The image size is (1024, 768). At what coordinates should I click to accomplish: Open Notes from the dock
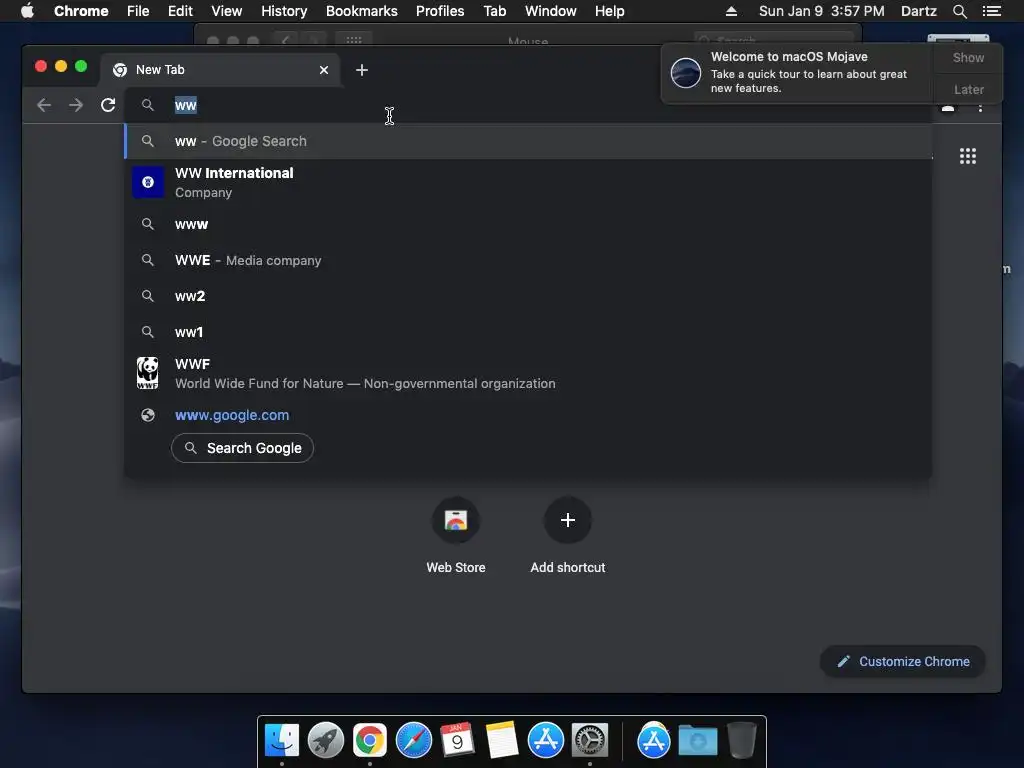[502, 741]
